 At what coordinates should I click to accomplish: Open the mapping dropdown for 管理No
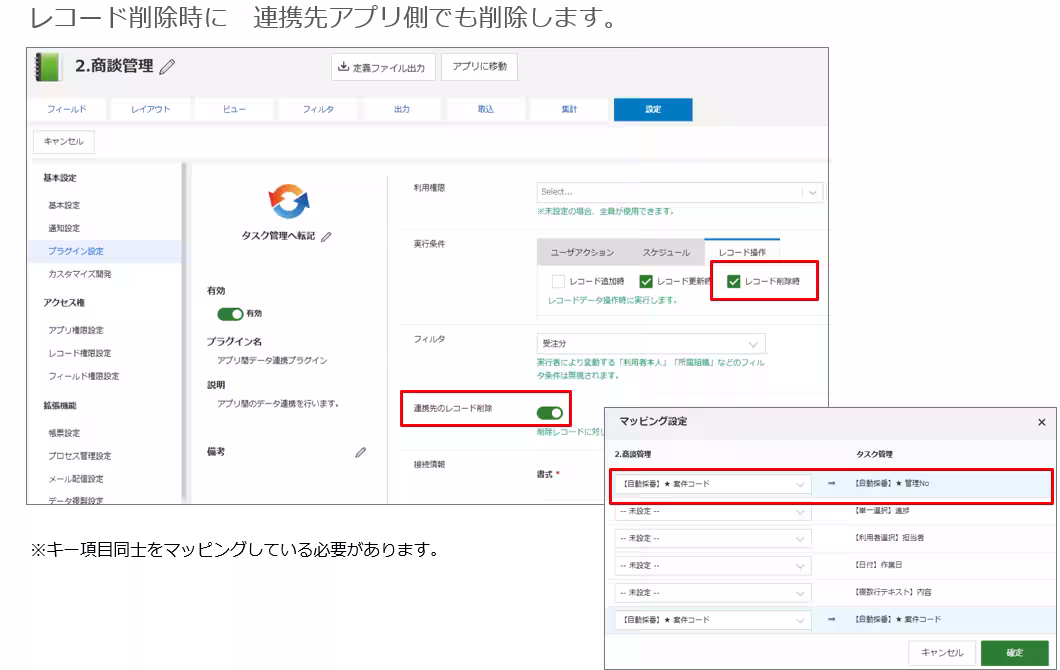pyautogui.click(x=713, y=484)
